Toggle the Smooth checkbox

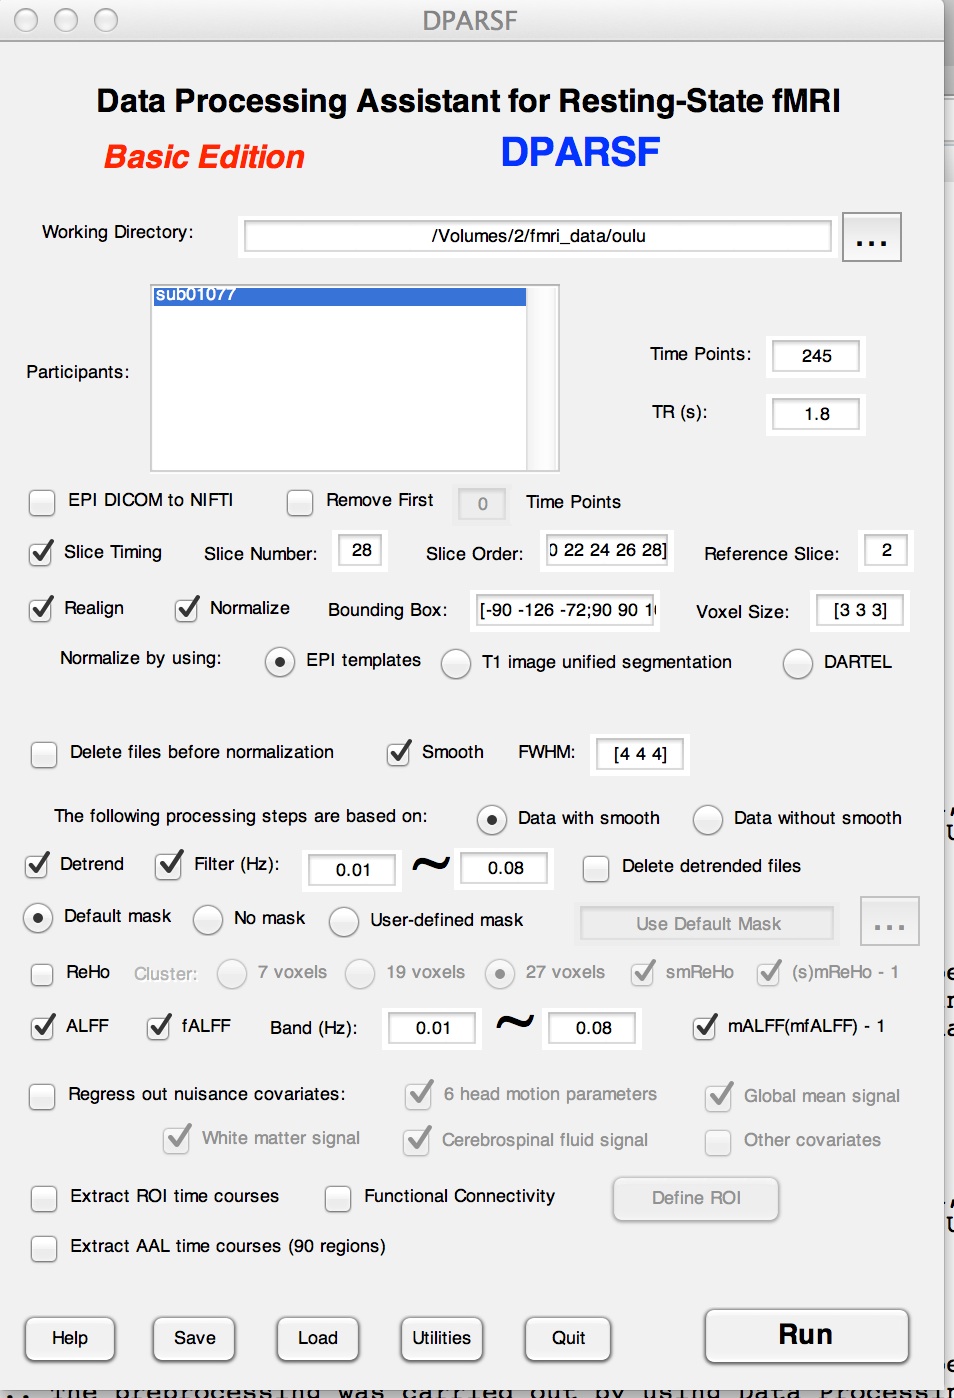point(399,752)
